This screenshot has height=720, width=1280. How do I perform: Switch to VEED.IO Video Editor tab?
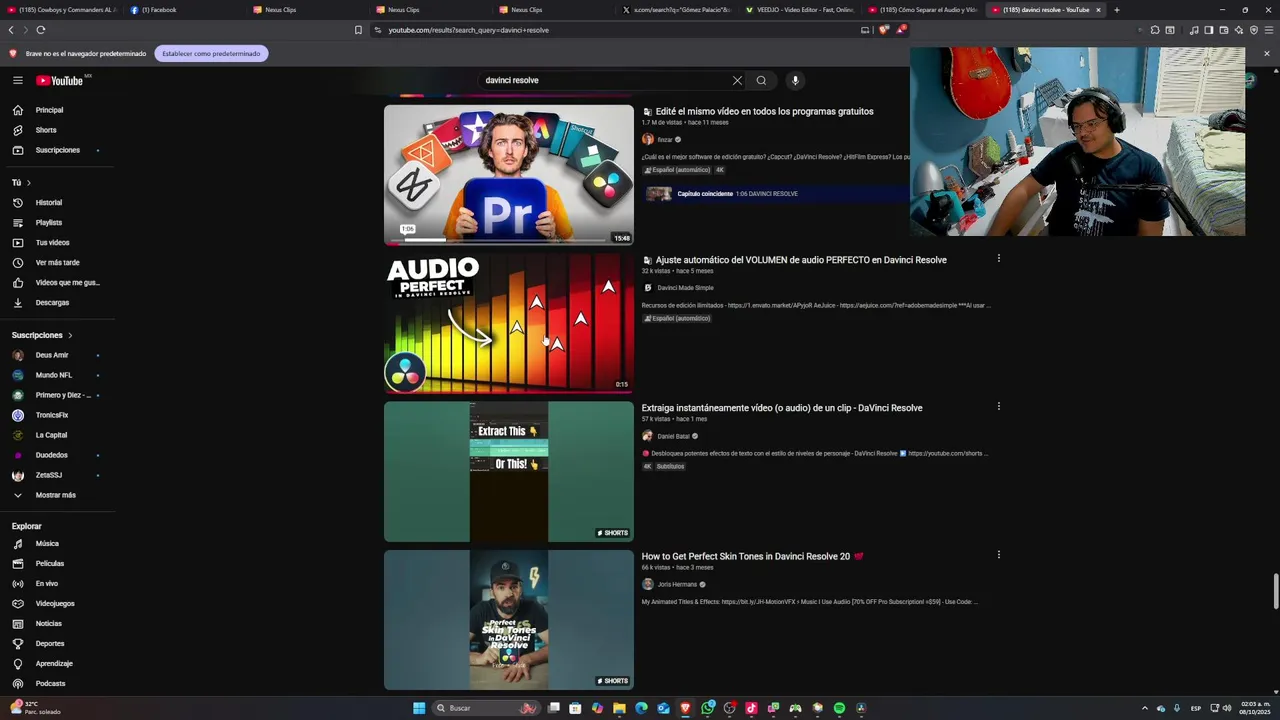(x=802, y=10)
